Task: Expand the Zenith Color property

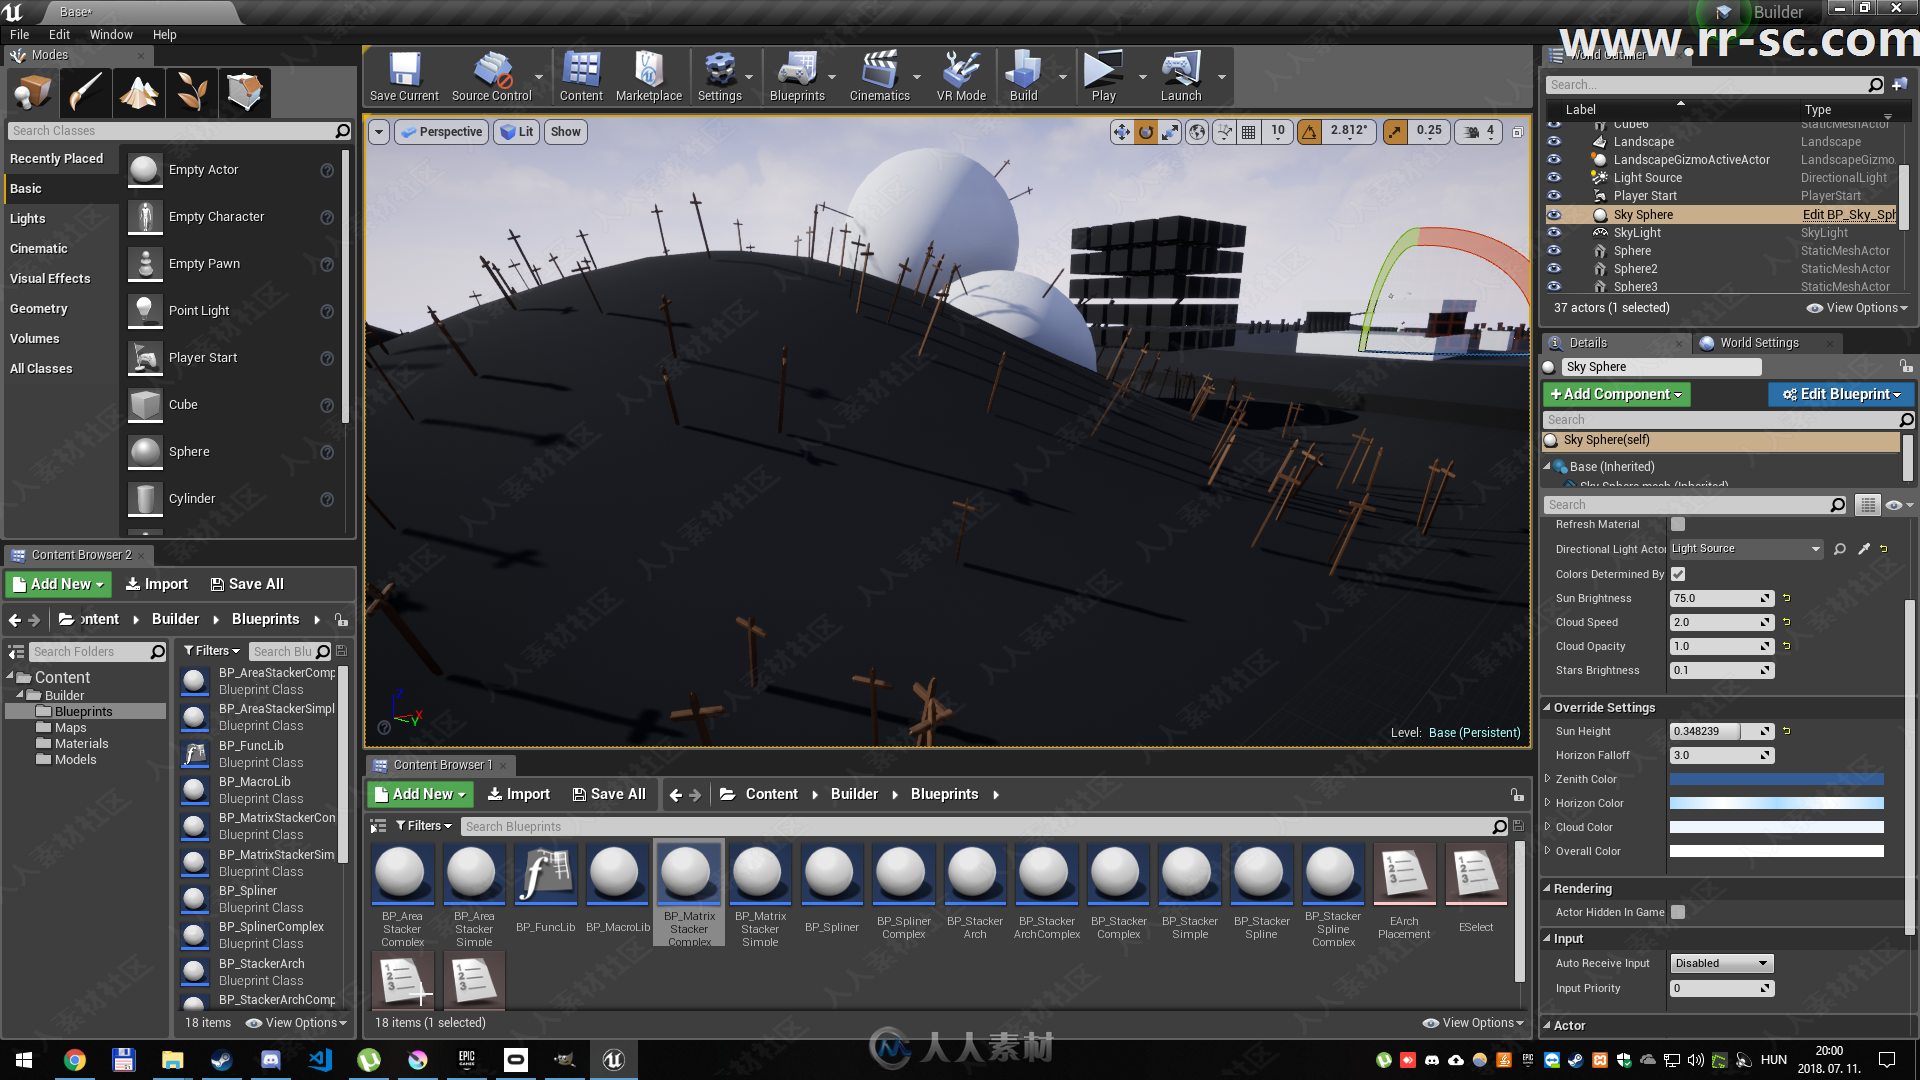Action: [x=1548, y=779]
